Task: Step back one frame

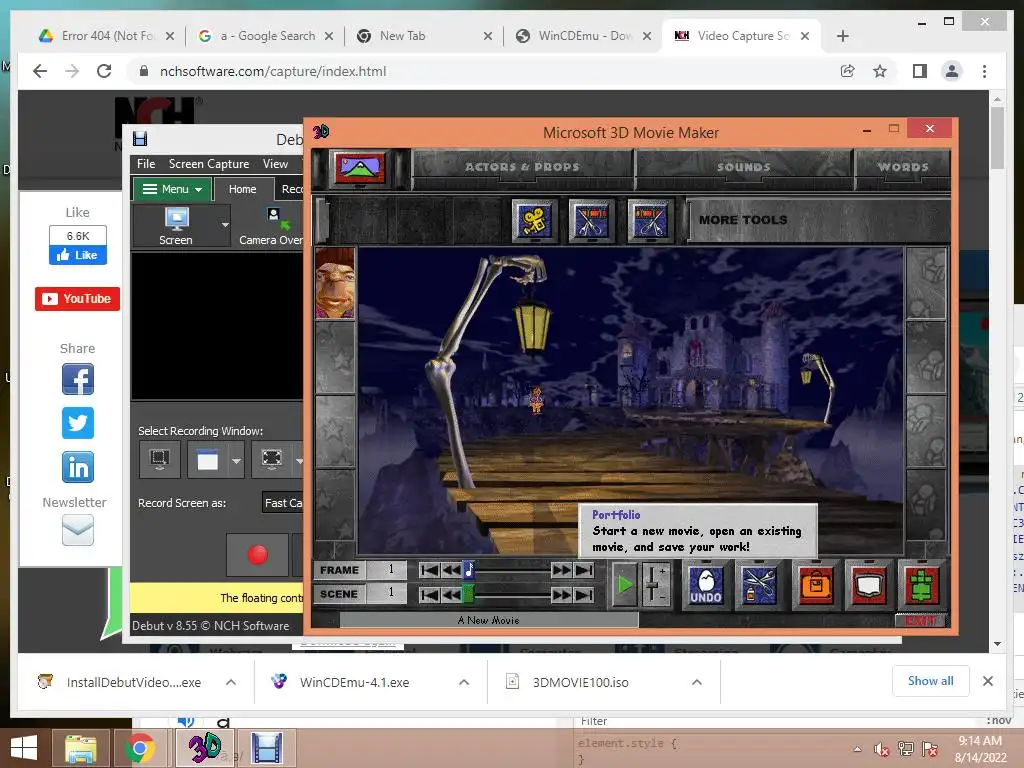Action: pos(451,570)
